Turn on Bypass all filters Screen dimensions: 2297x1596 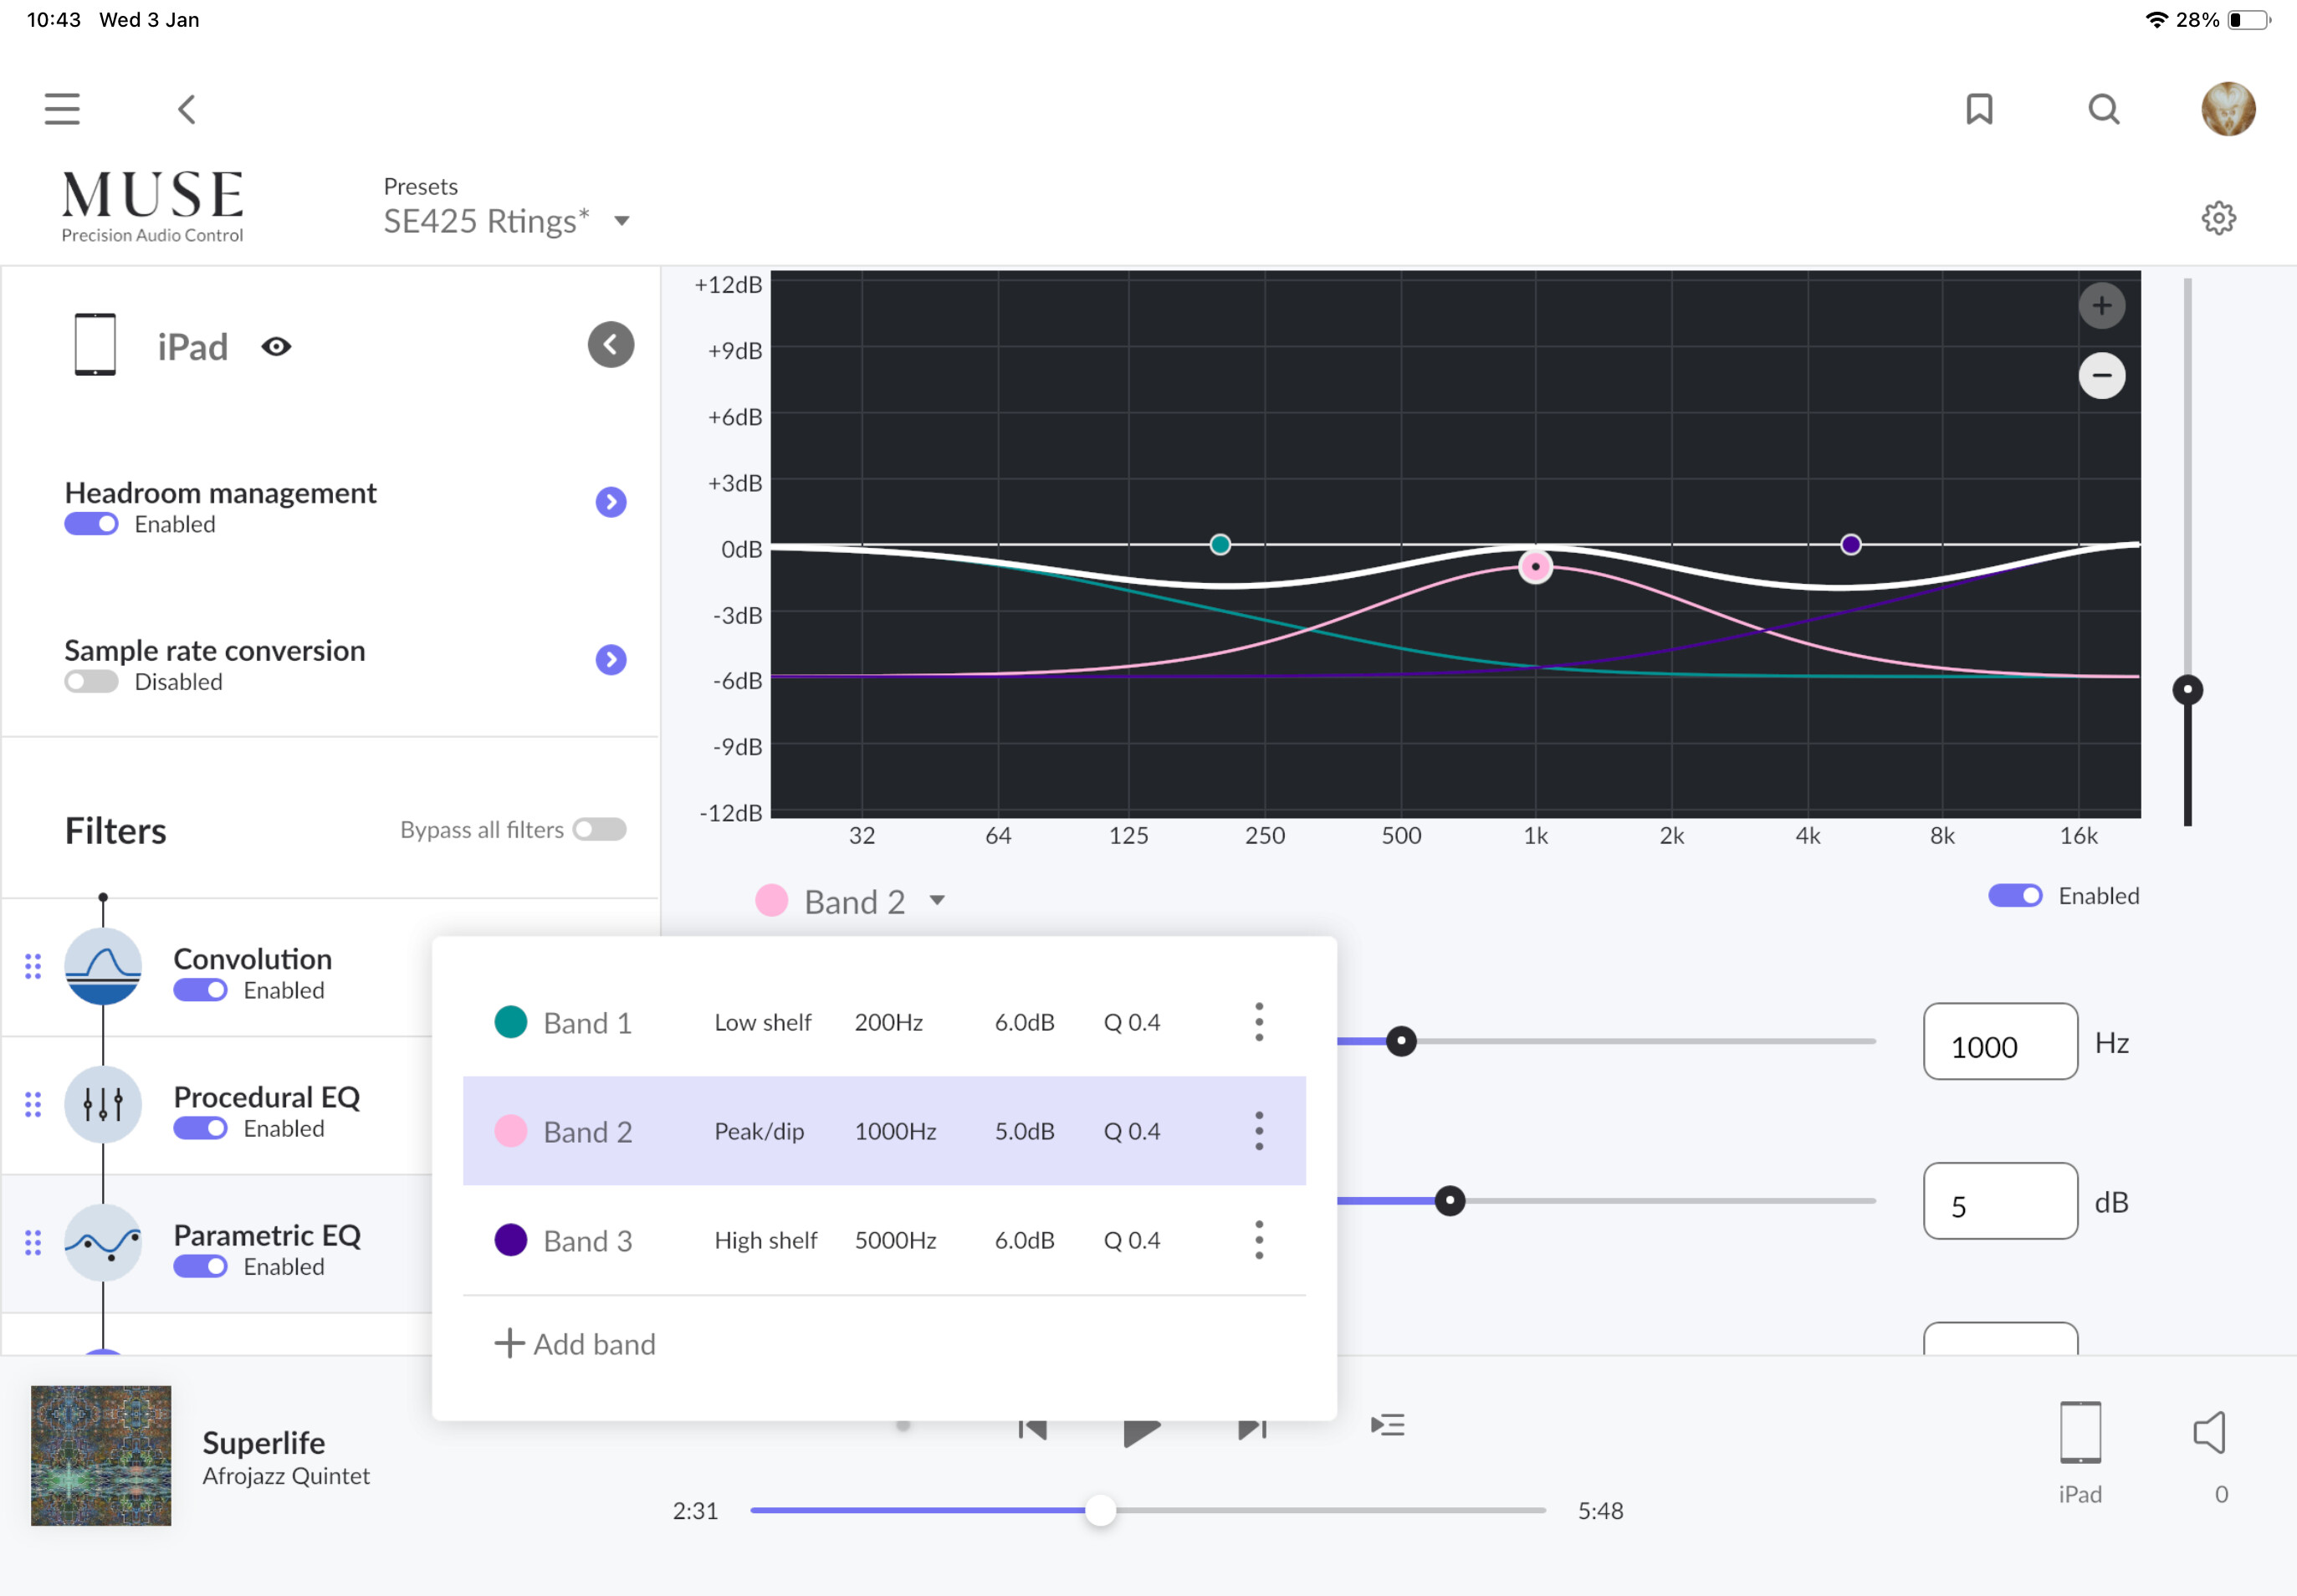(x=599, y=829)
